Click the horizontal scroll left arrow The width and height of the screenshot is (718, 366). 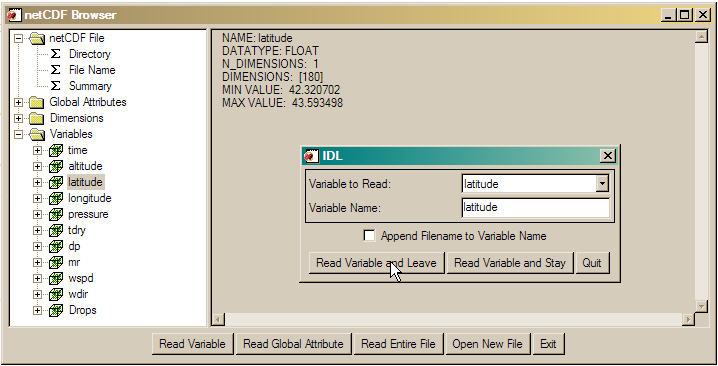click(x=218, y=319)
